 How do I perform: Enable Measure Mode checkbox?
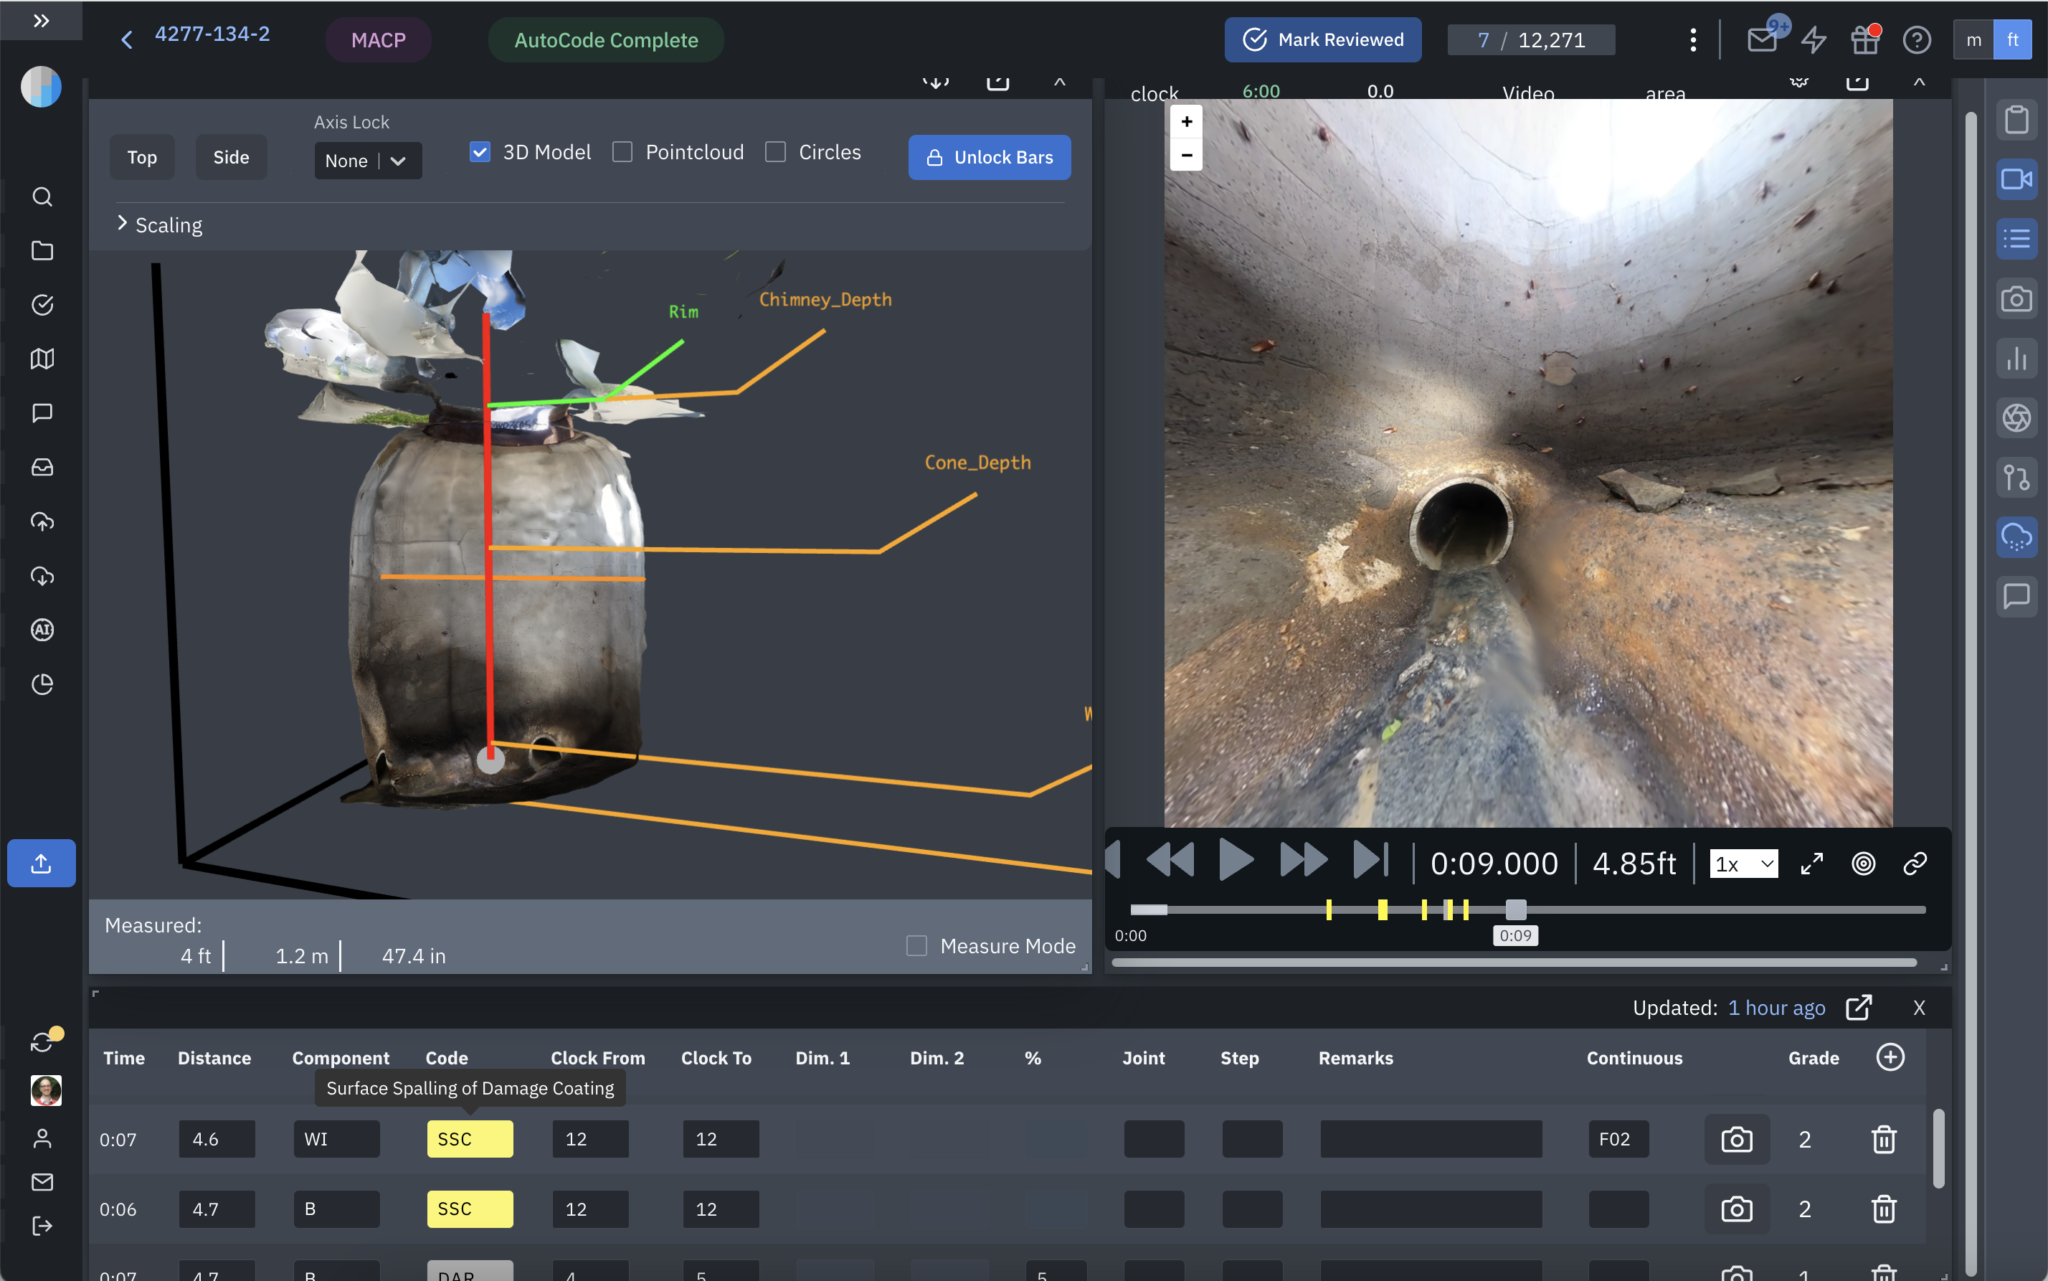[x=916, y=946]
